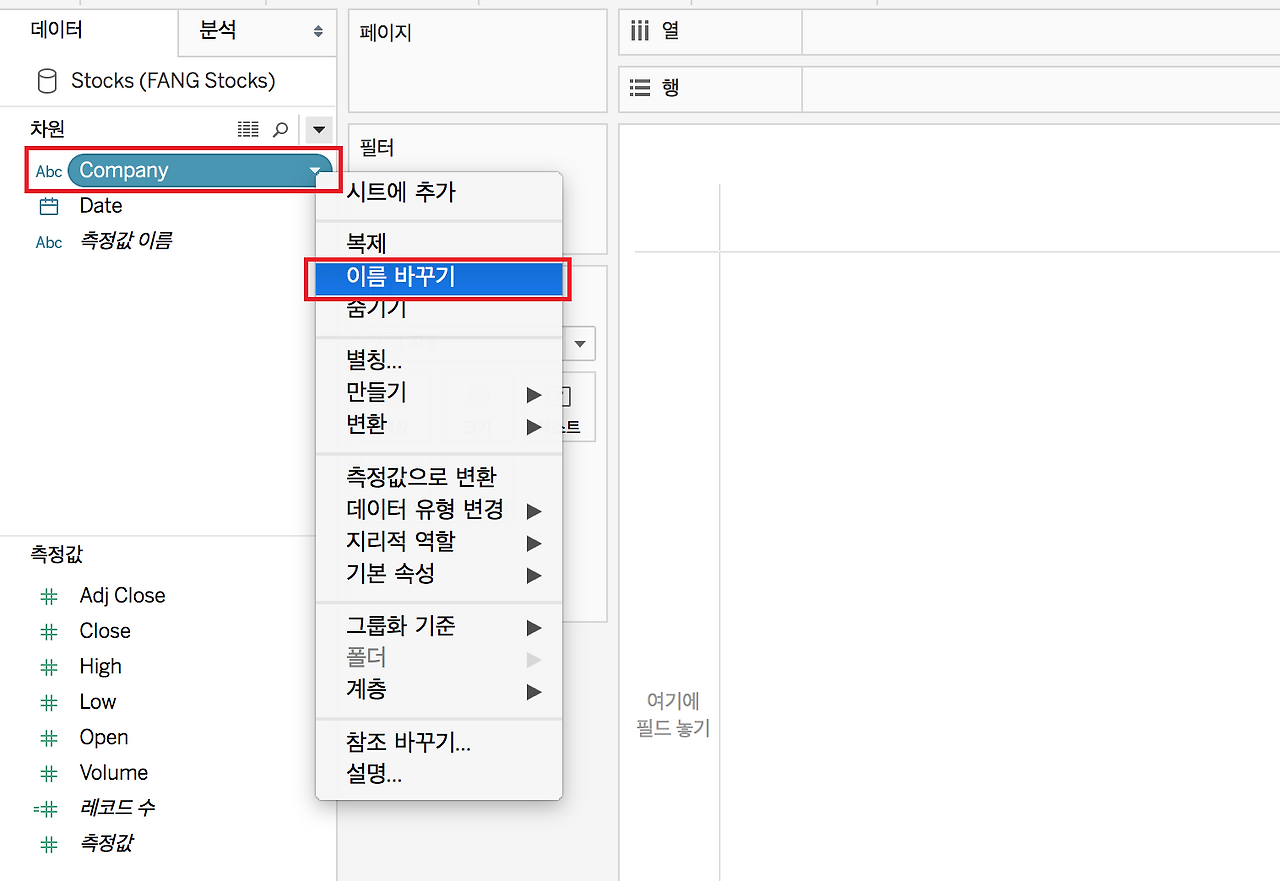Expand the 만들기 submenu
The width and height of the screenshot is (1280, 881).
coord(439,392)
